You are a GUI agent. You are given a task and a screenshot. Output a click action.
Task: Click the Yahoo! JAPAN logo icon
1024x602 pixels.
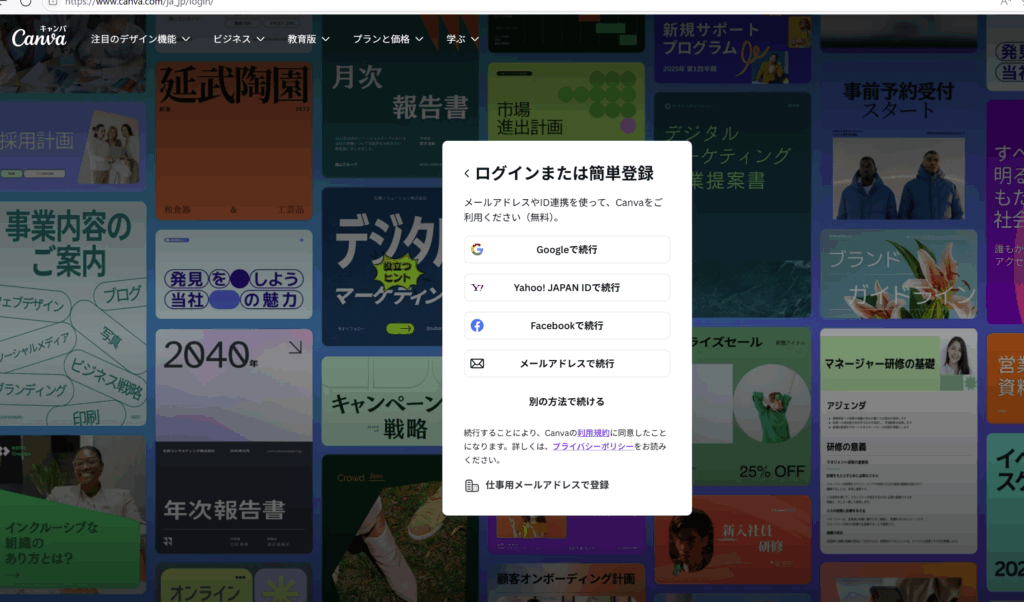pos(477,287)
